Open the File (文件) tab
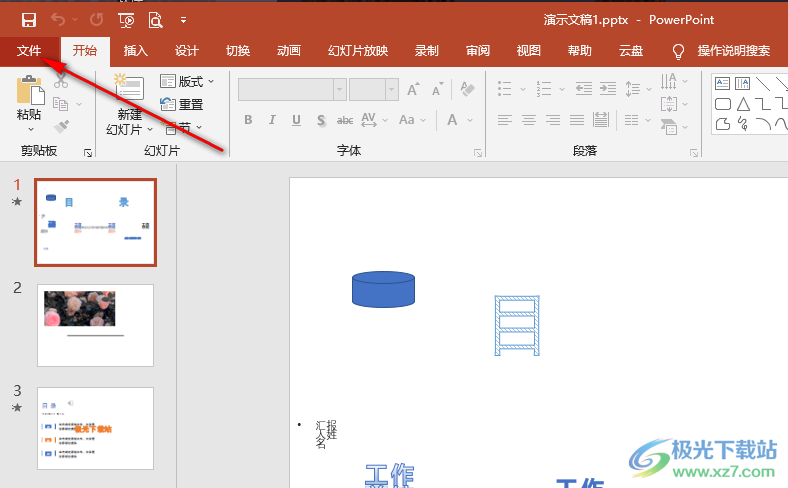 point(29,51)
